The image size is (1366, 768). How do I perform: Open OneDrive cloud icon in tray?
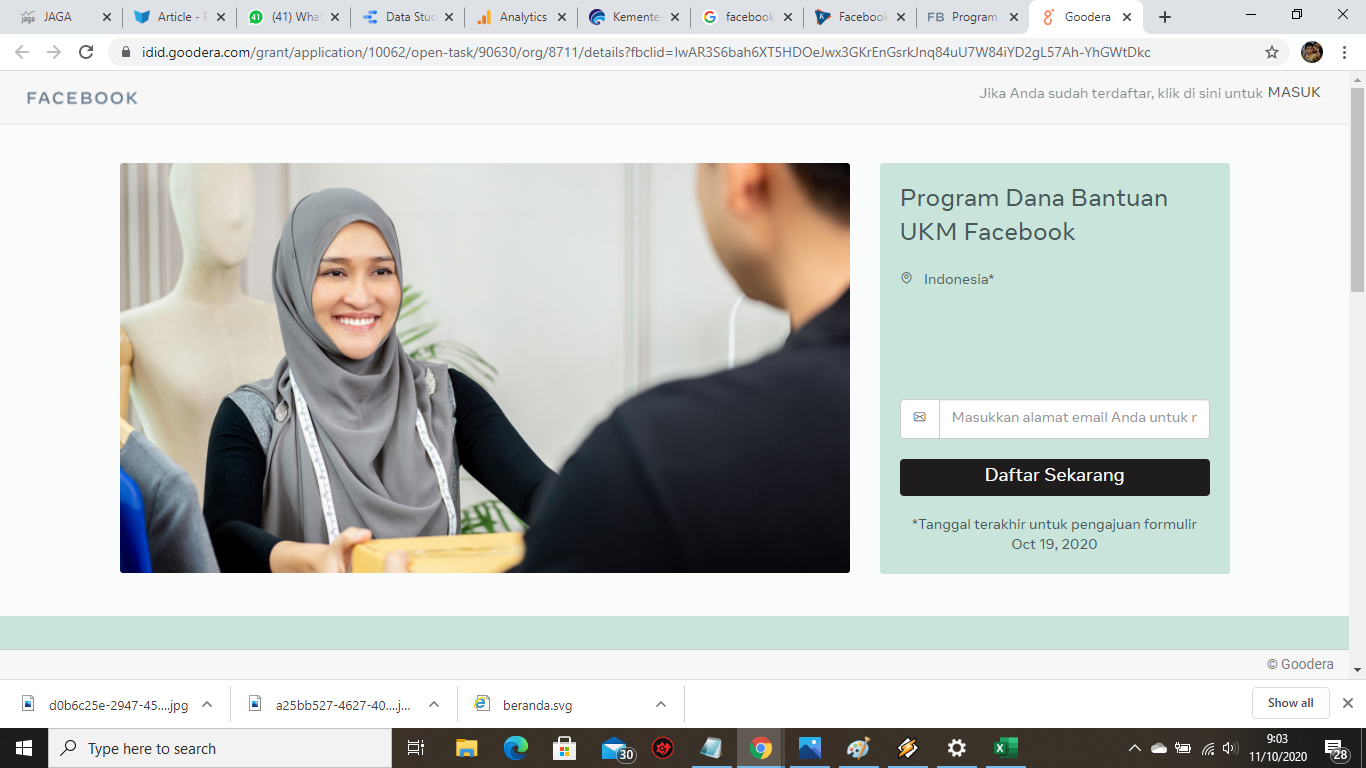[x=1159, y=748]
